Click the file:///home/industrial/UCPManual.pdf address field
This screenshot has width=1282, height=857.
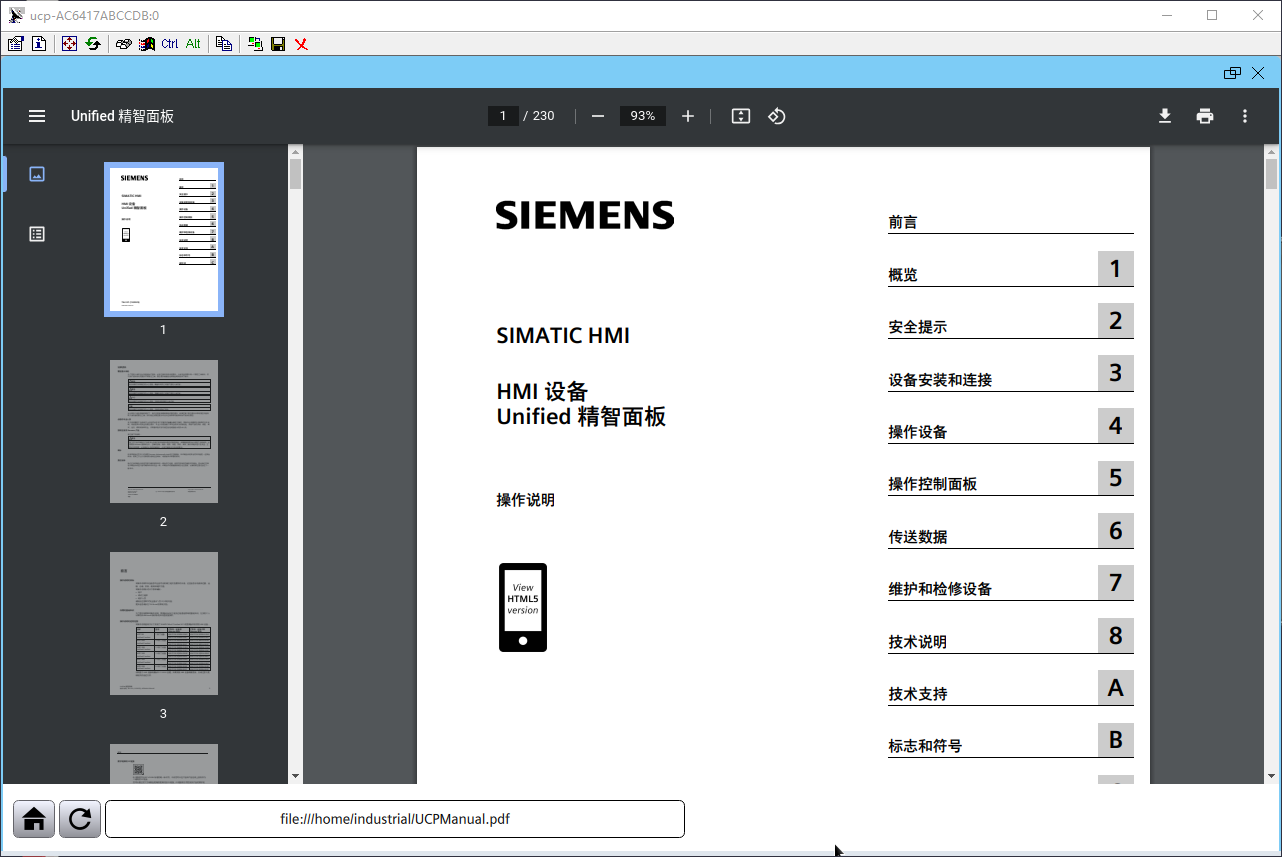[x=395, y=819]
